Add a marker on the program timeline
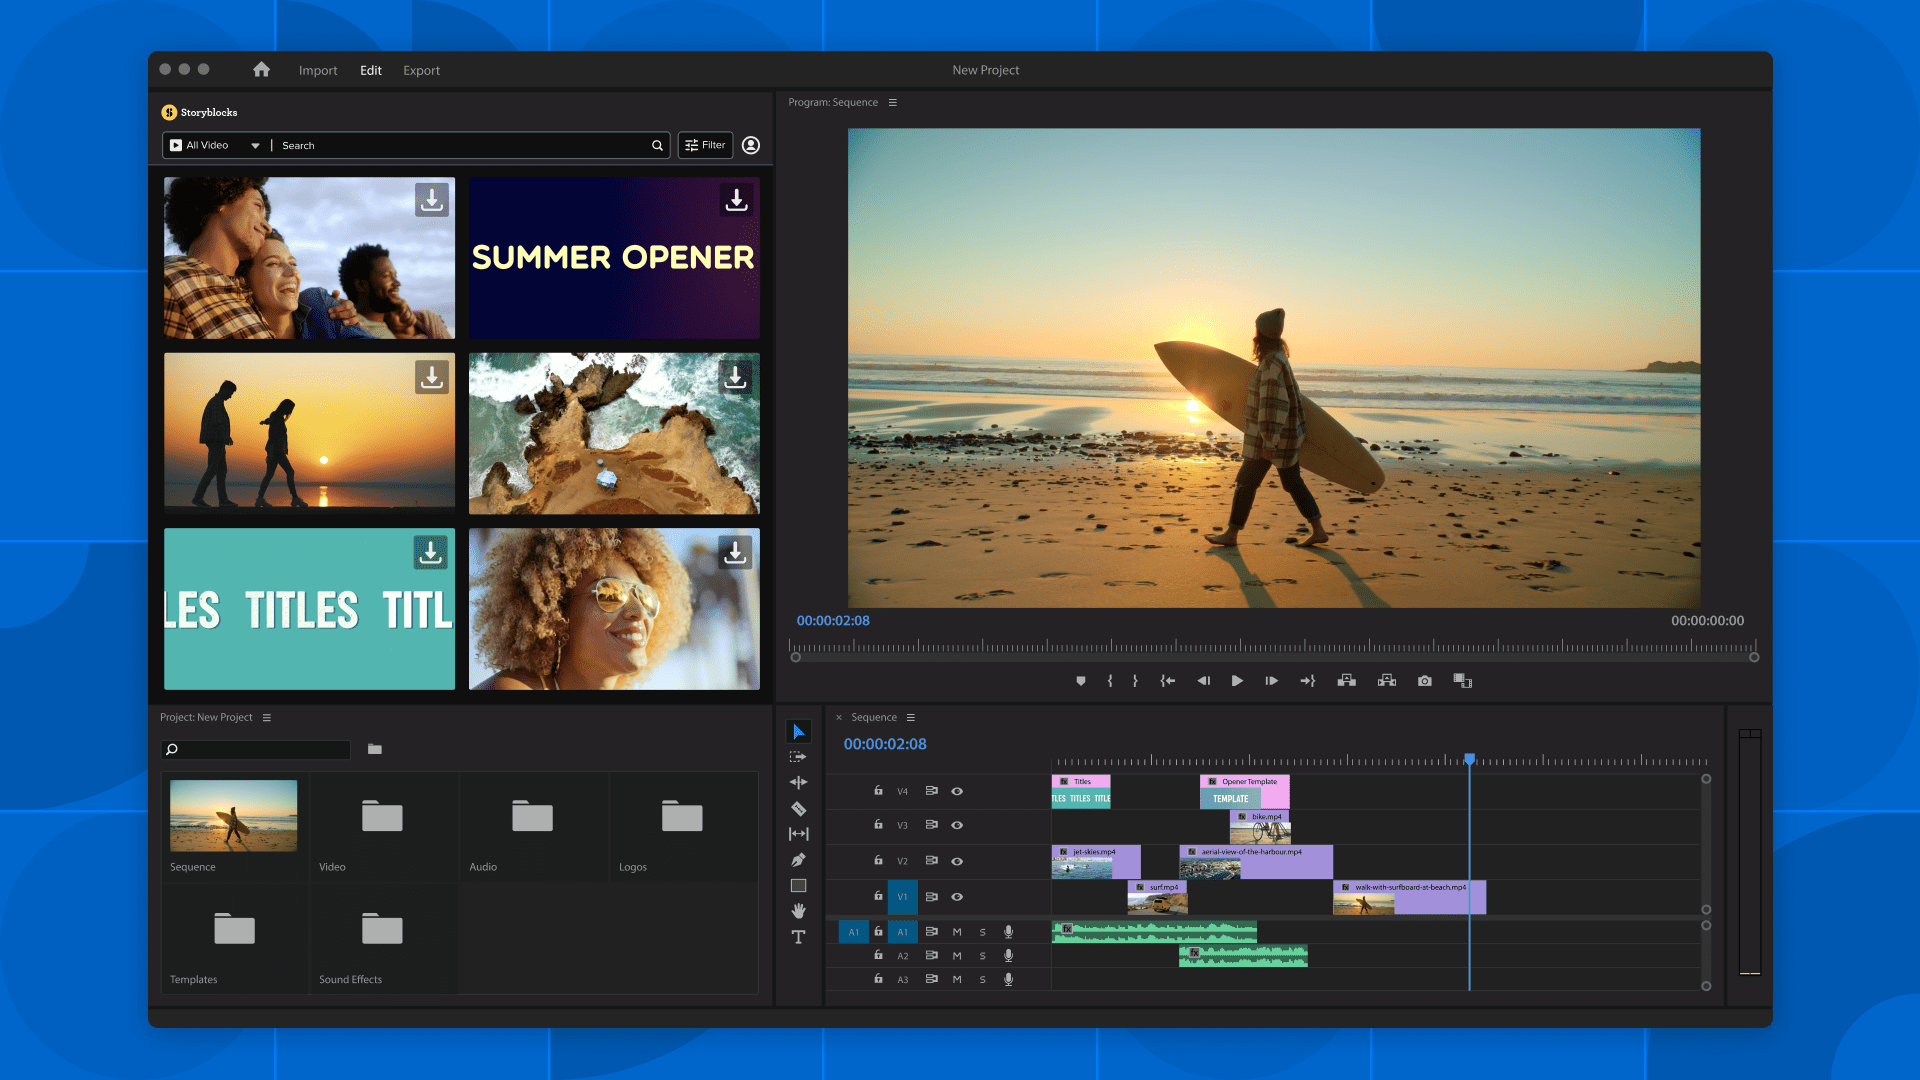 (1081, 680)
